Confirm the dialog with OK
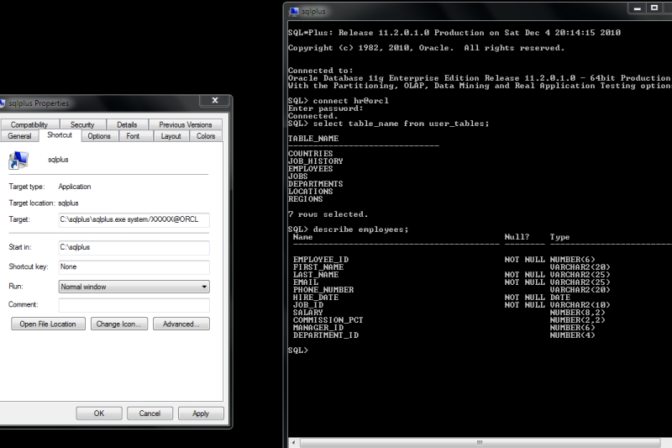The image size is (672, 448). click(99, 413)
